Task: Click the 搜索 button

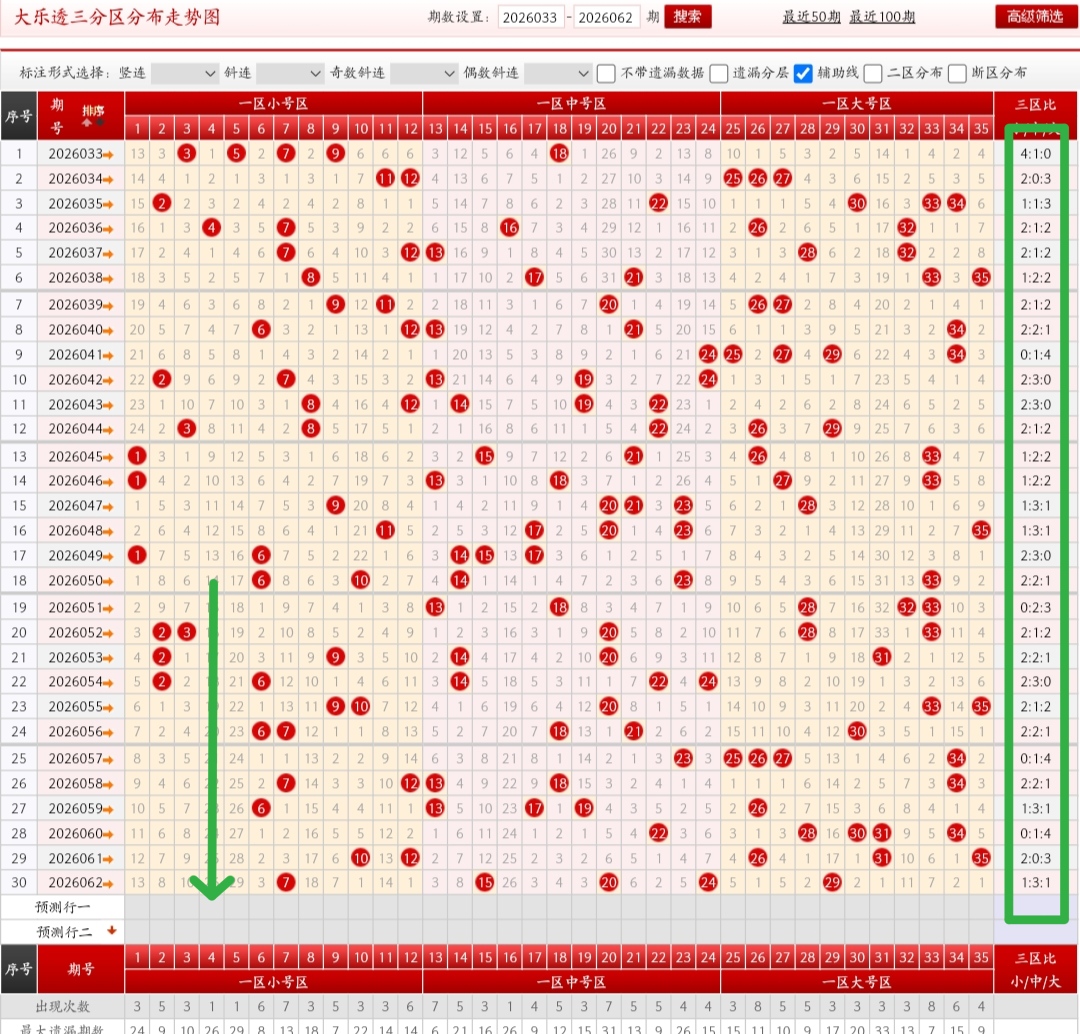Action: click(x=688, y=17)
